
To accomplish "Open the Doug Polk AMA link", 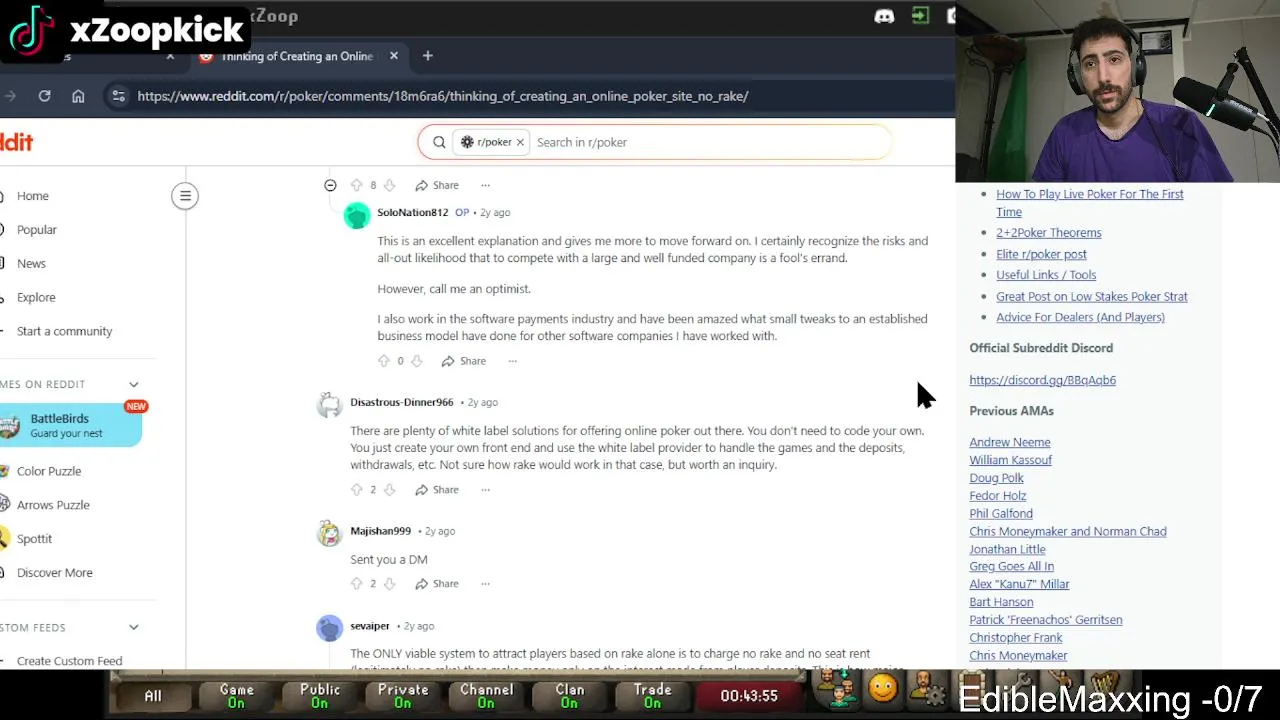I will (996, 478).
